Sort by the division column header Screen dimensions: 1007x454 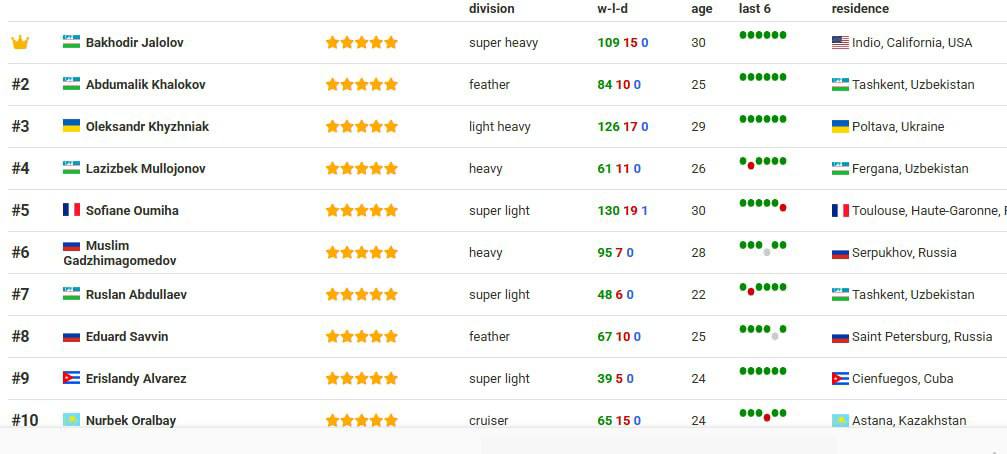click(x=491, y=9)
